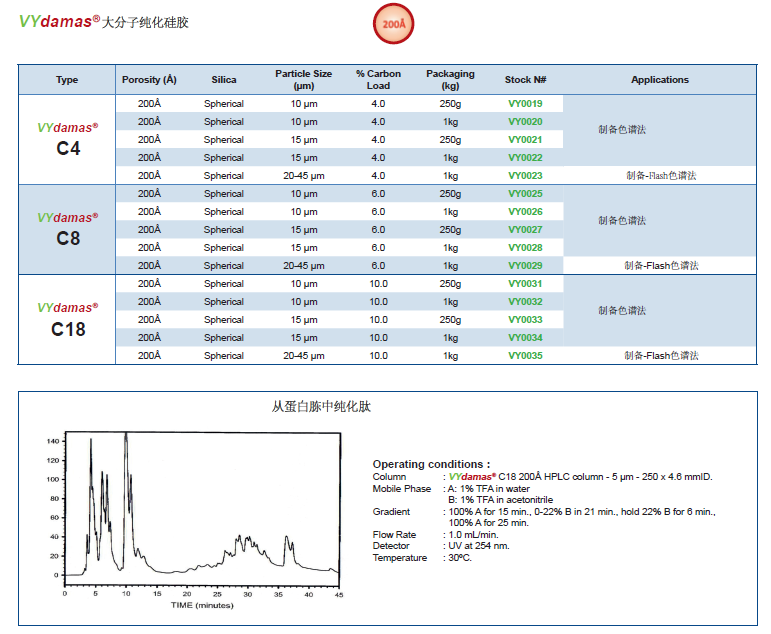
Task: Click the Detector UV at 254 nm. line
Action: click(441, 546)
